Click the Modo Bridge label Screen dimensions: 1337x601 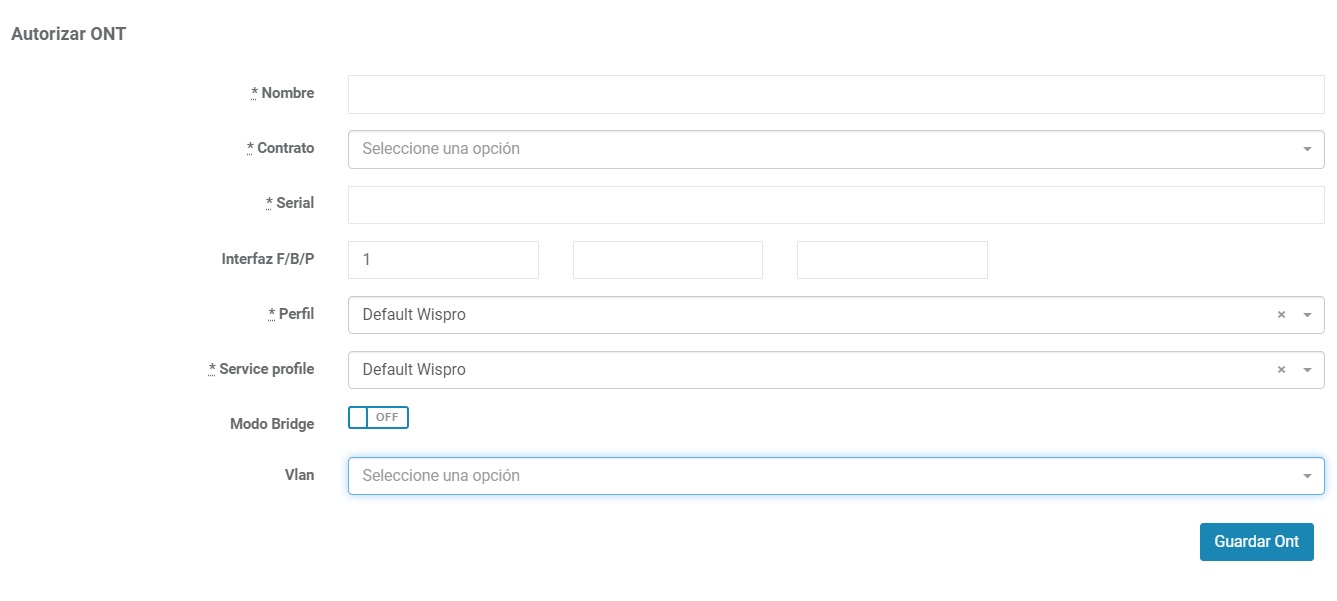[x=272, y=424]
